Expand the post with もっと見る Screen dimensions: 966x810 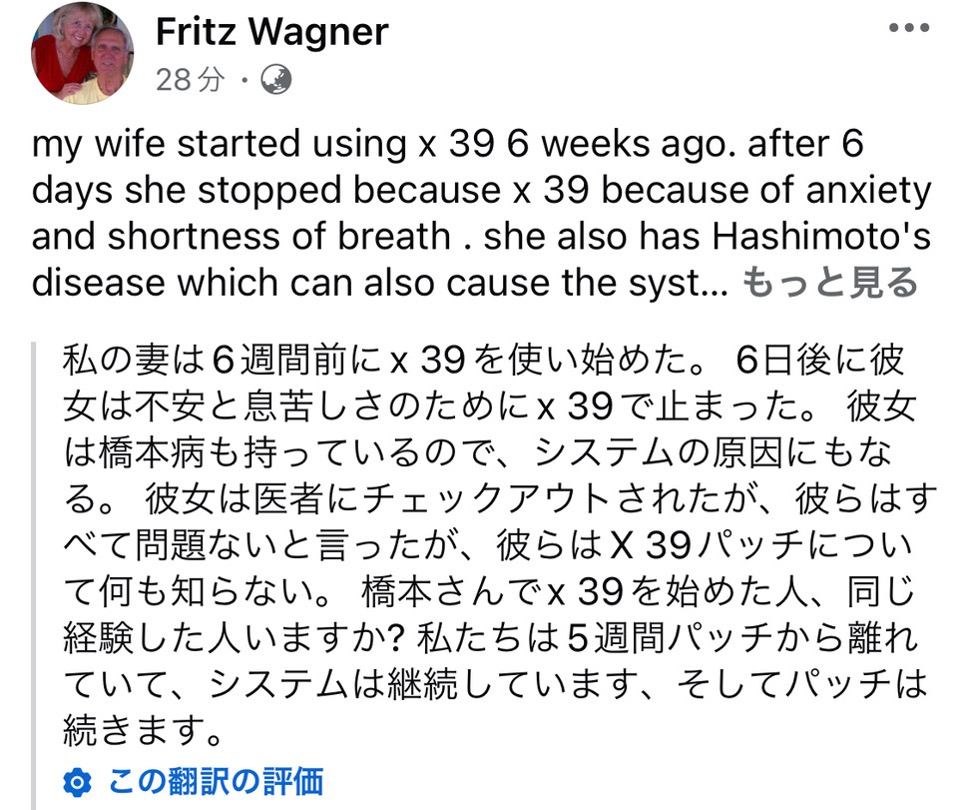[x=830, y=283]
